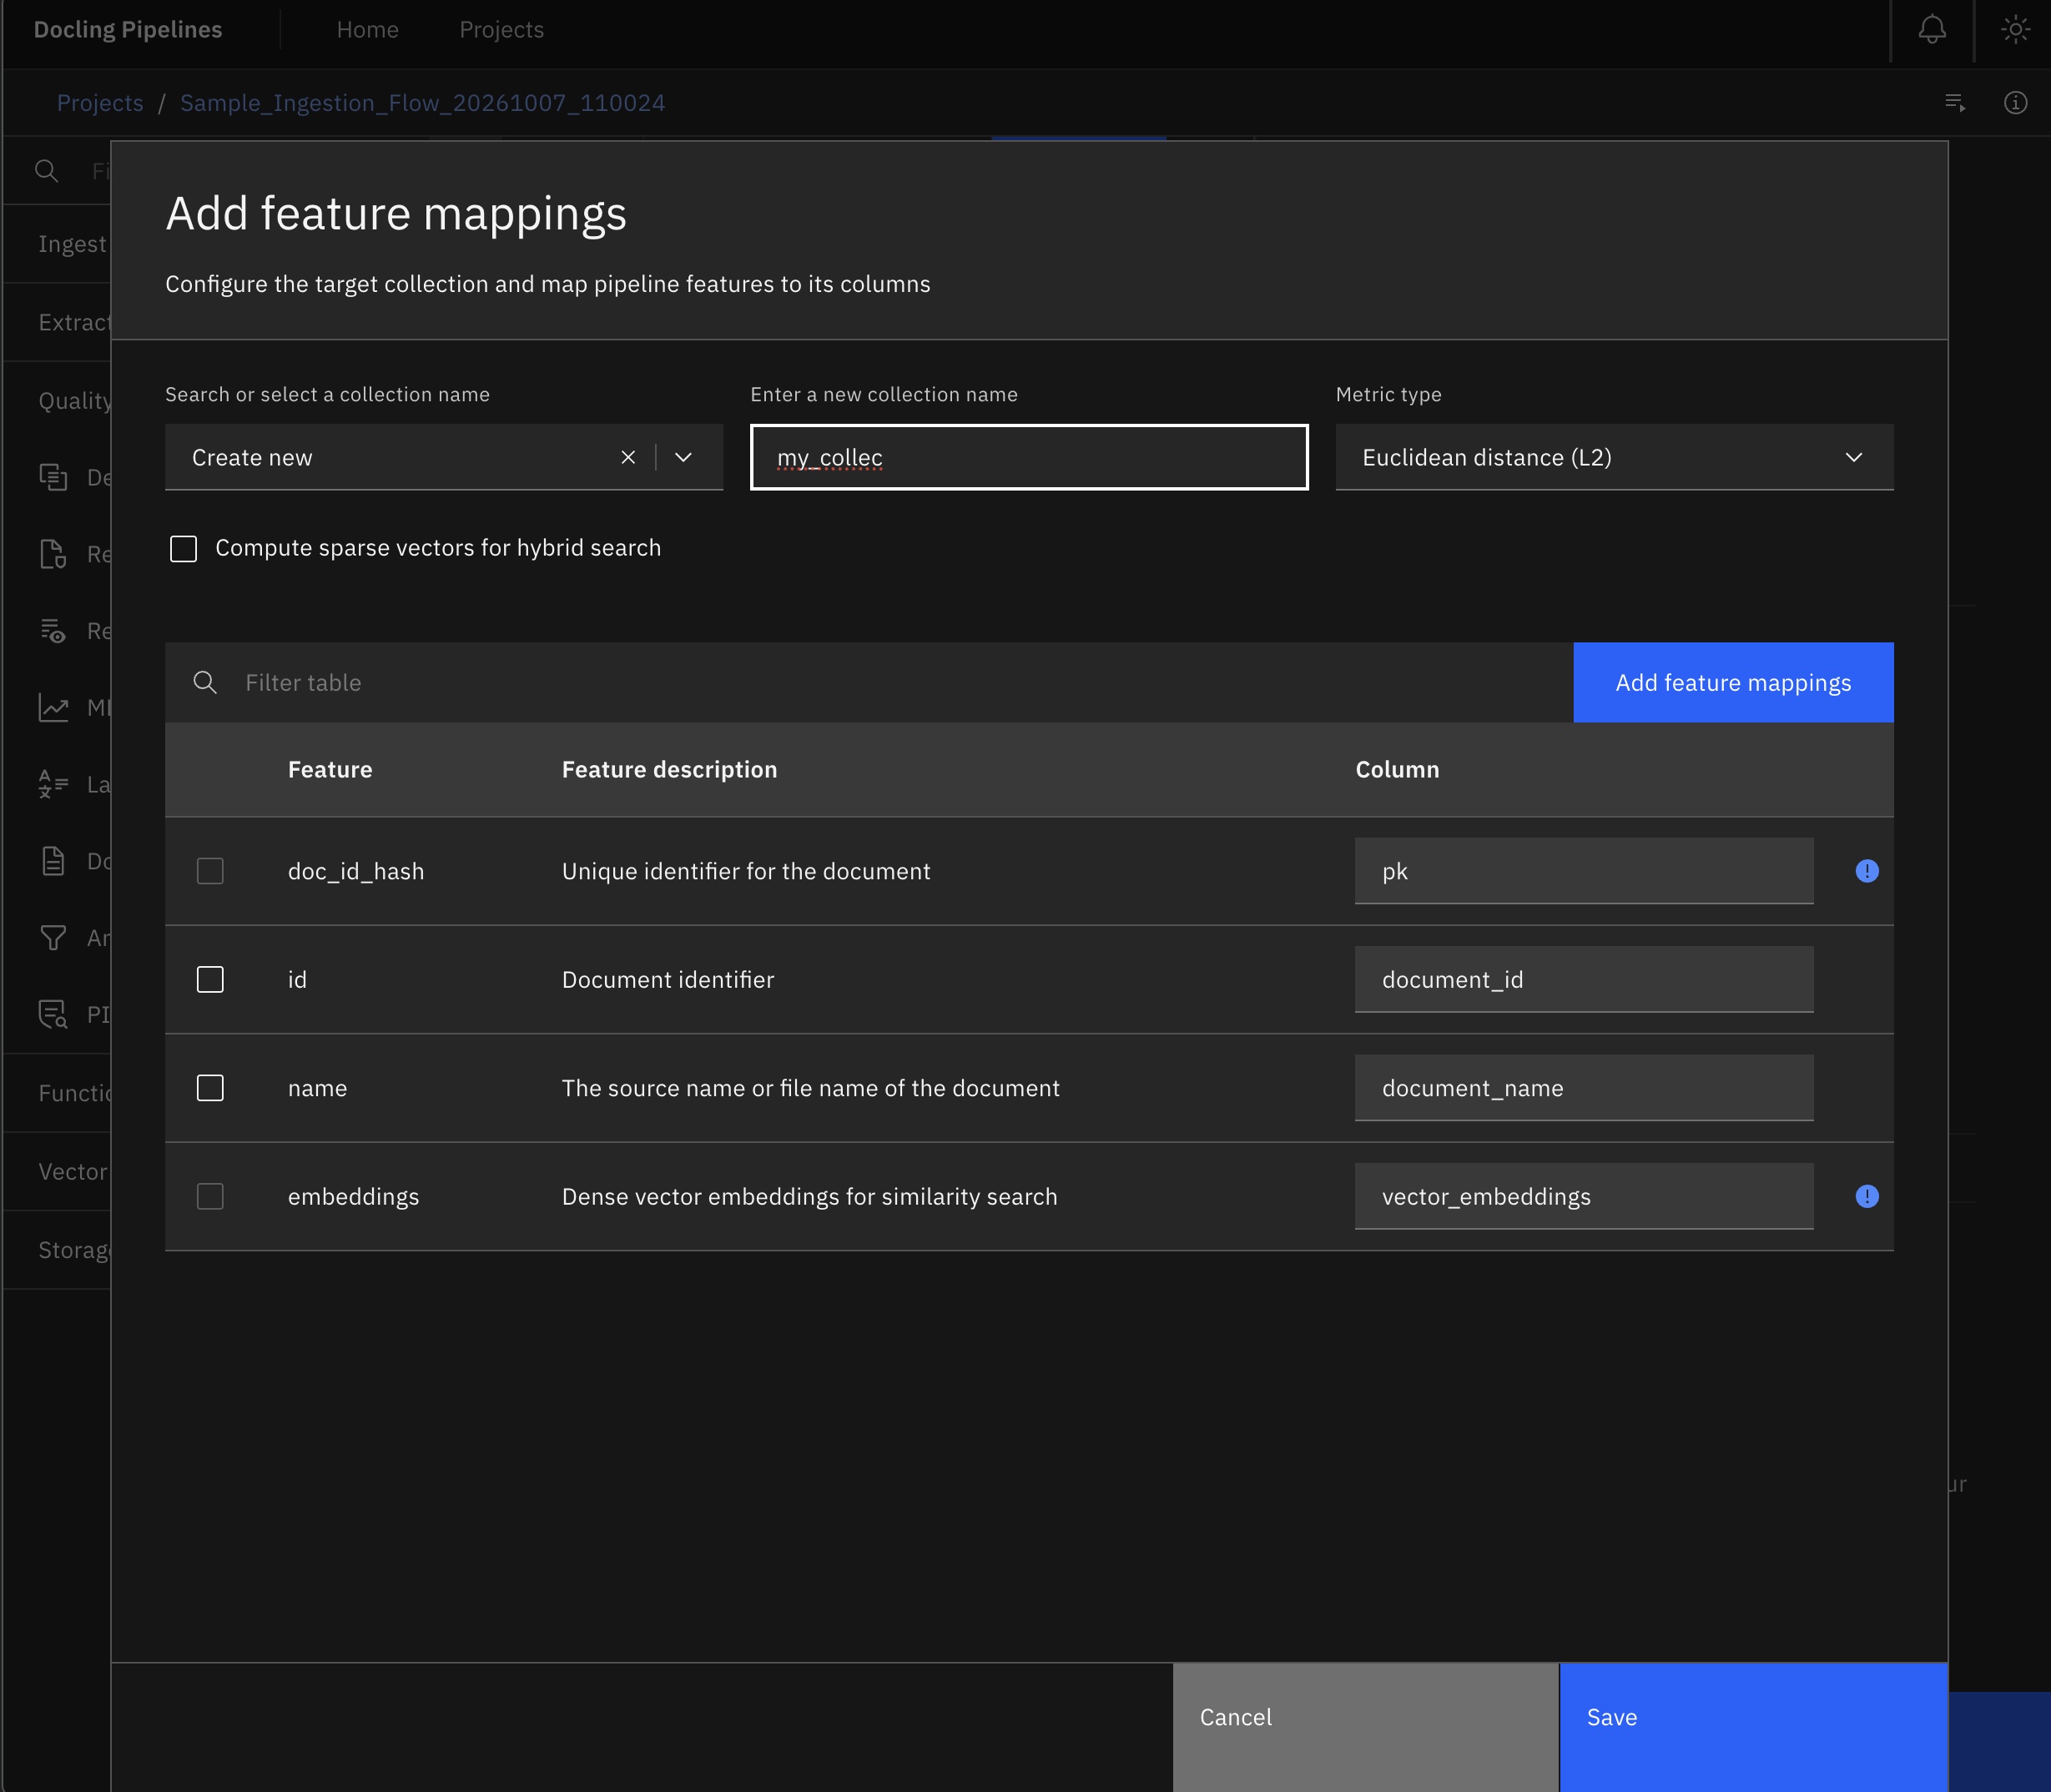Viewport: 2051px width, 1792px height.
Task: Click the list-with-eye sidebar icon
Action: pos(53,631)
